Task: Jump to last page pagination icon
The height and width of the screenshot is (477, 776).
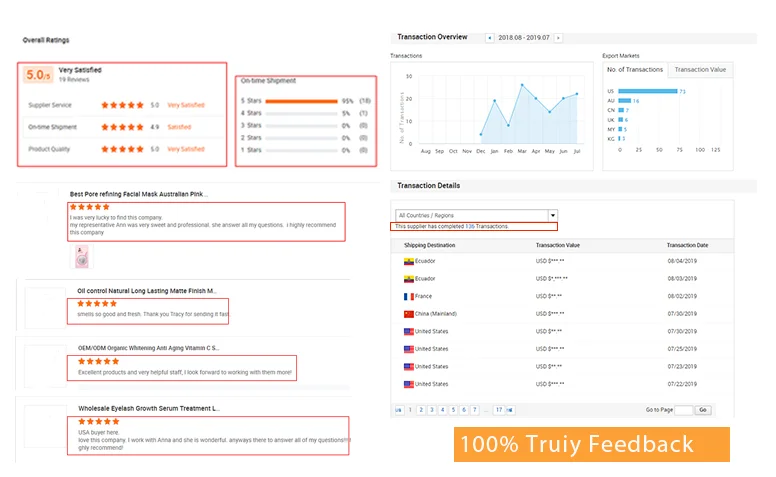Action: click(508, 410)
